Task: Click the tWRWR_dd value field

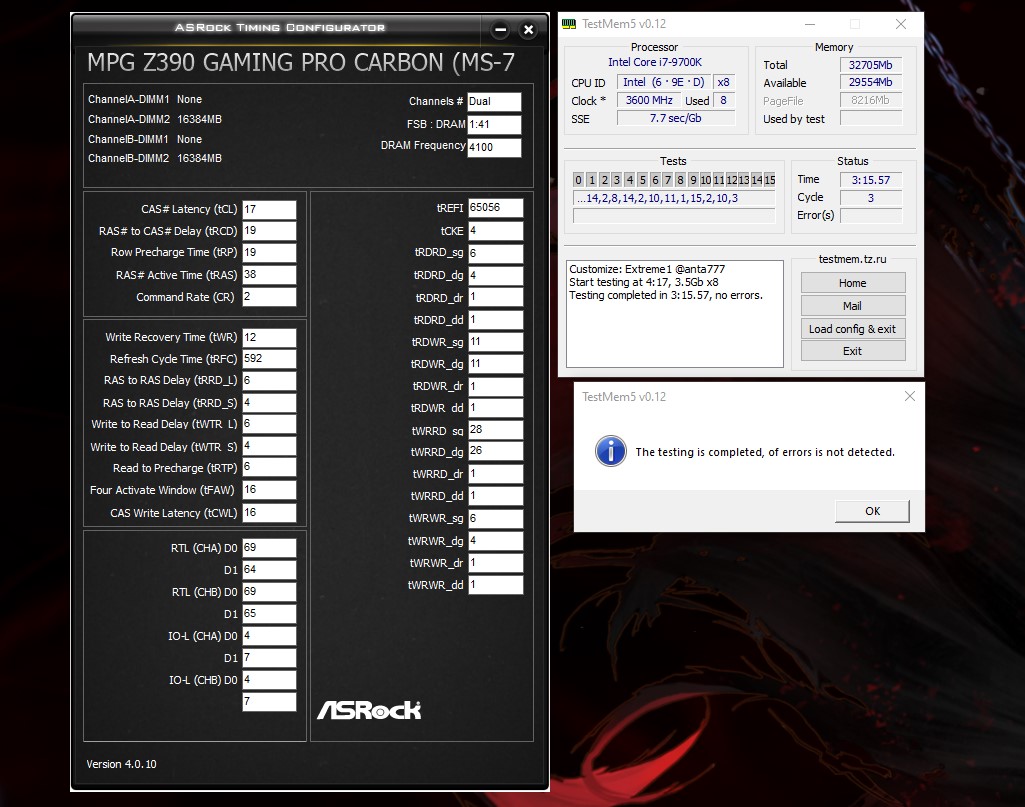Action: [496, 585]
